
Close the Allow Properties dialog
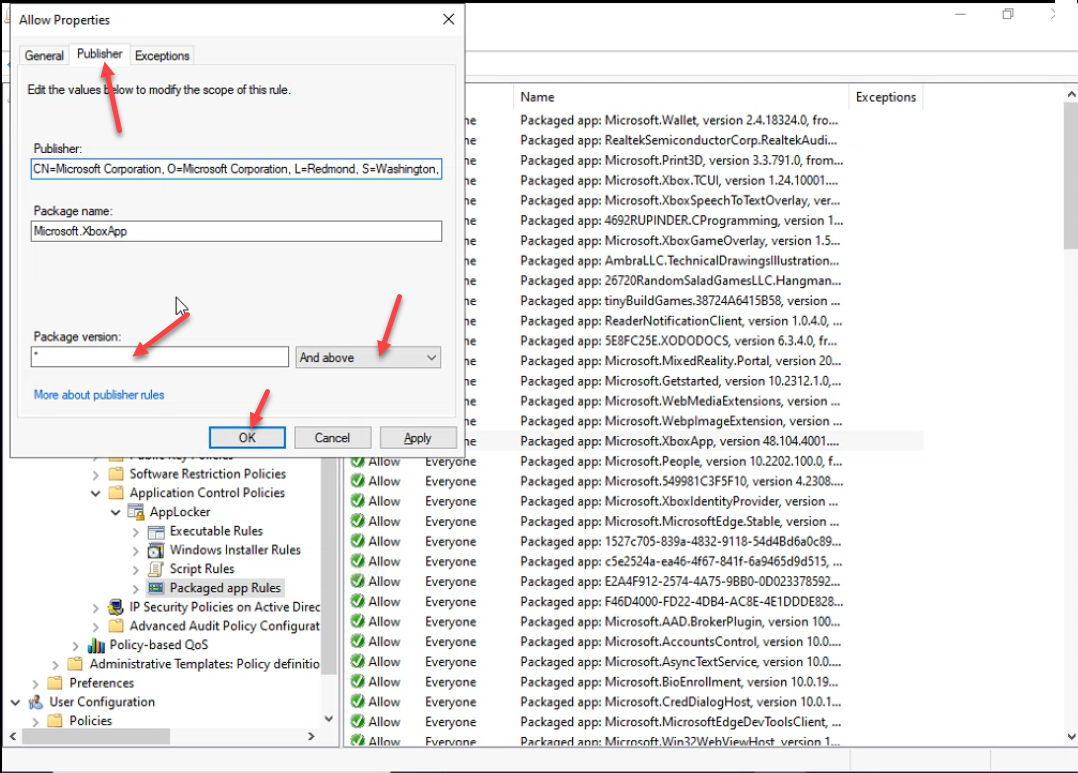448,19
